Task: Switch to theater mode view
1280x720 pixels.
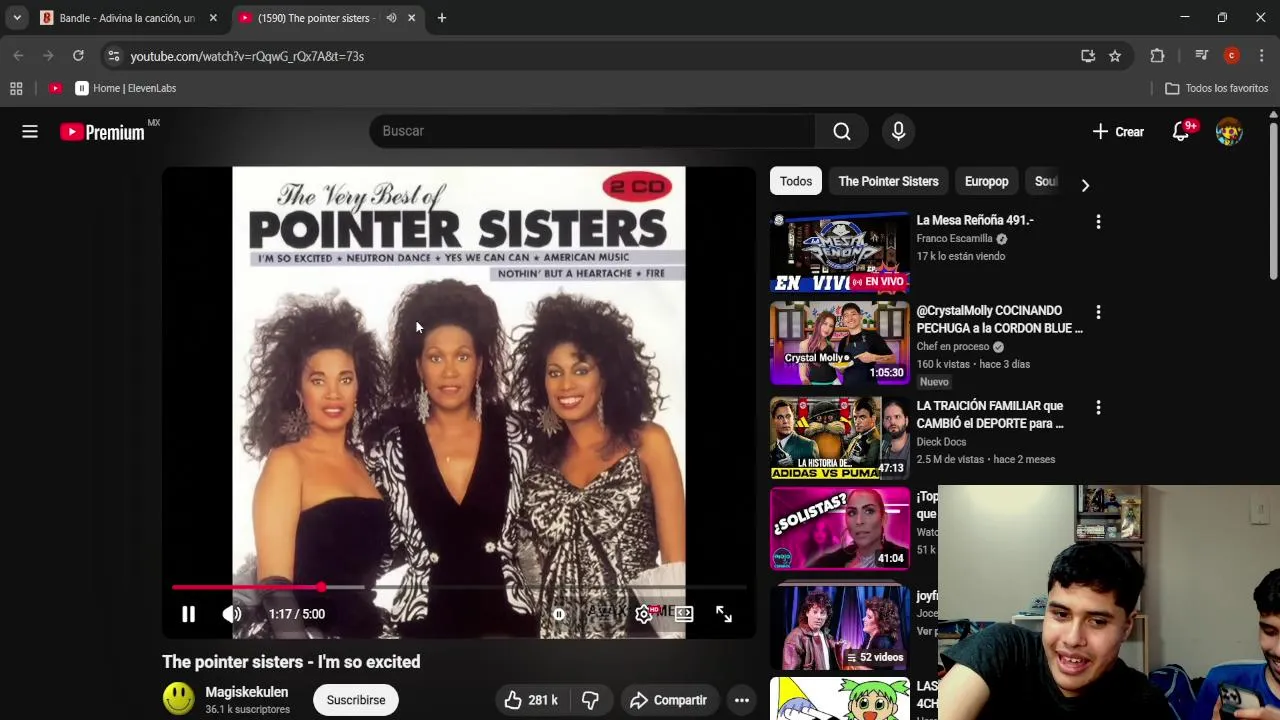Action: point(684,614)
